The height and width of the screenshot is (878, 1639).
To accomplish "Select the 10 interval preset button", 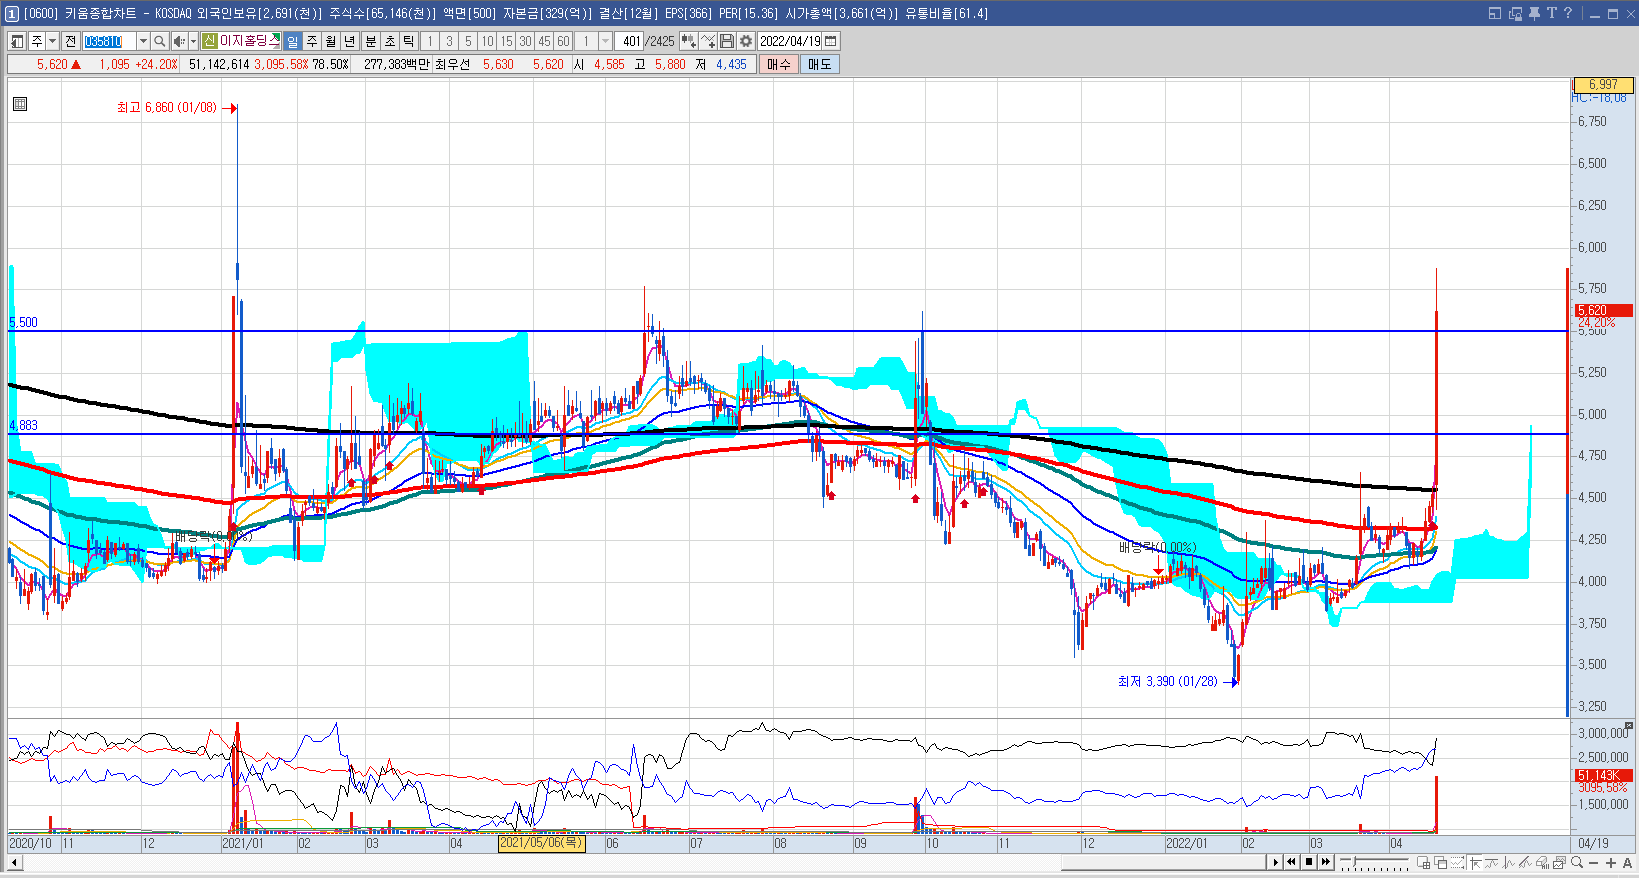I will pyautogui.click(x=487, y=41).
